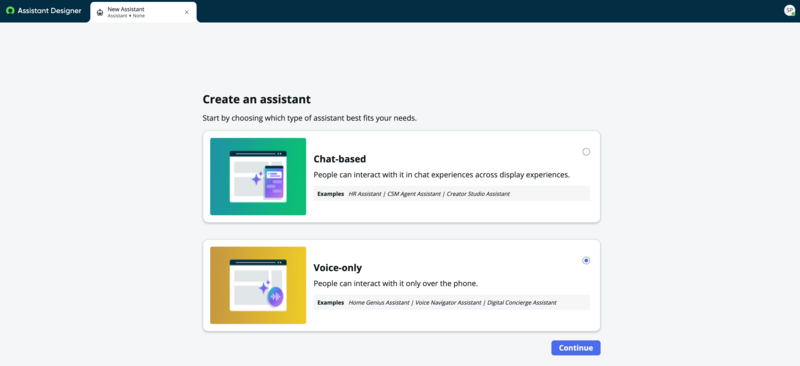
Task: Click the chat experiences description text
Action: tap(441, 175)
